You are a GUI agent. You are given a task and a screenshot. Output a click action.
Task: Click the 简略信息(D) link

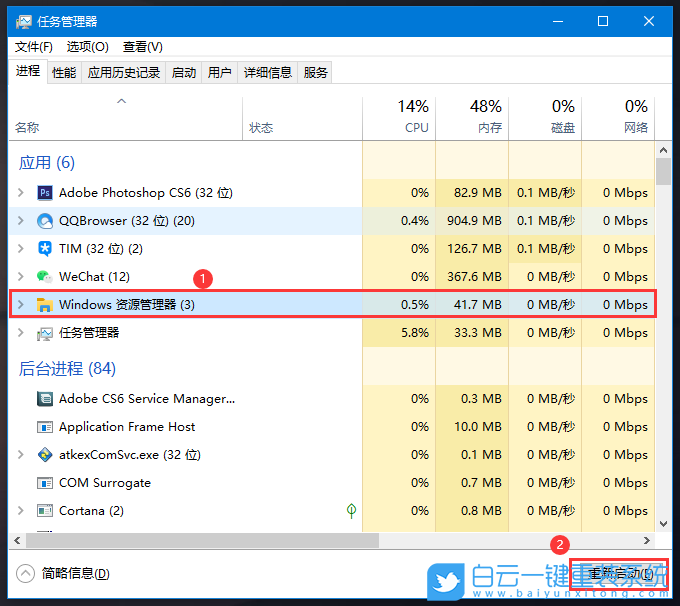tap(75, 574)
